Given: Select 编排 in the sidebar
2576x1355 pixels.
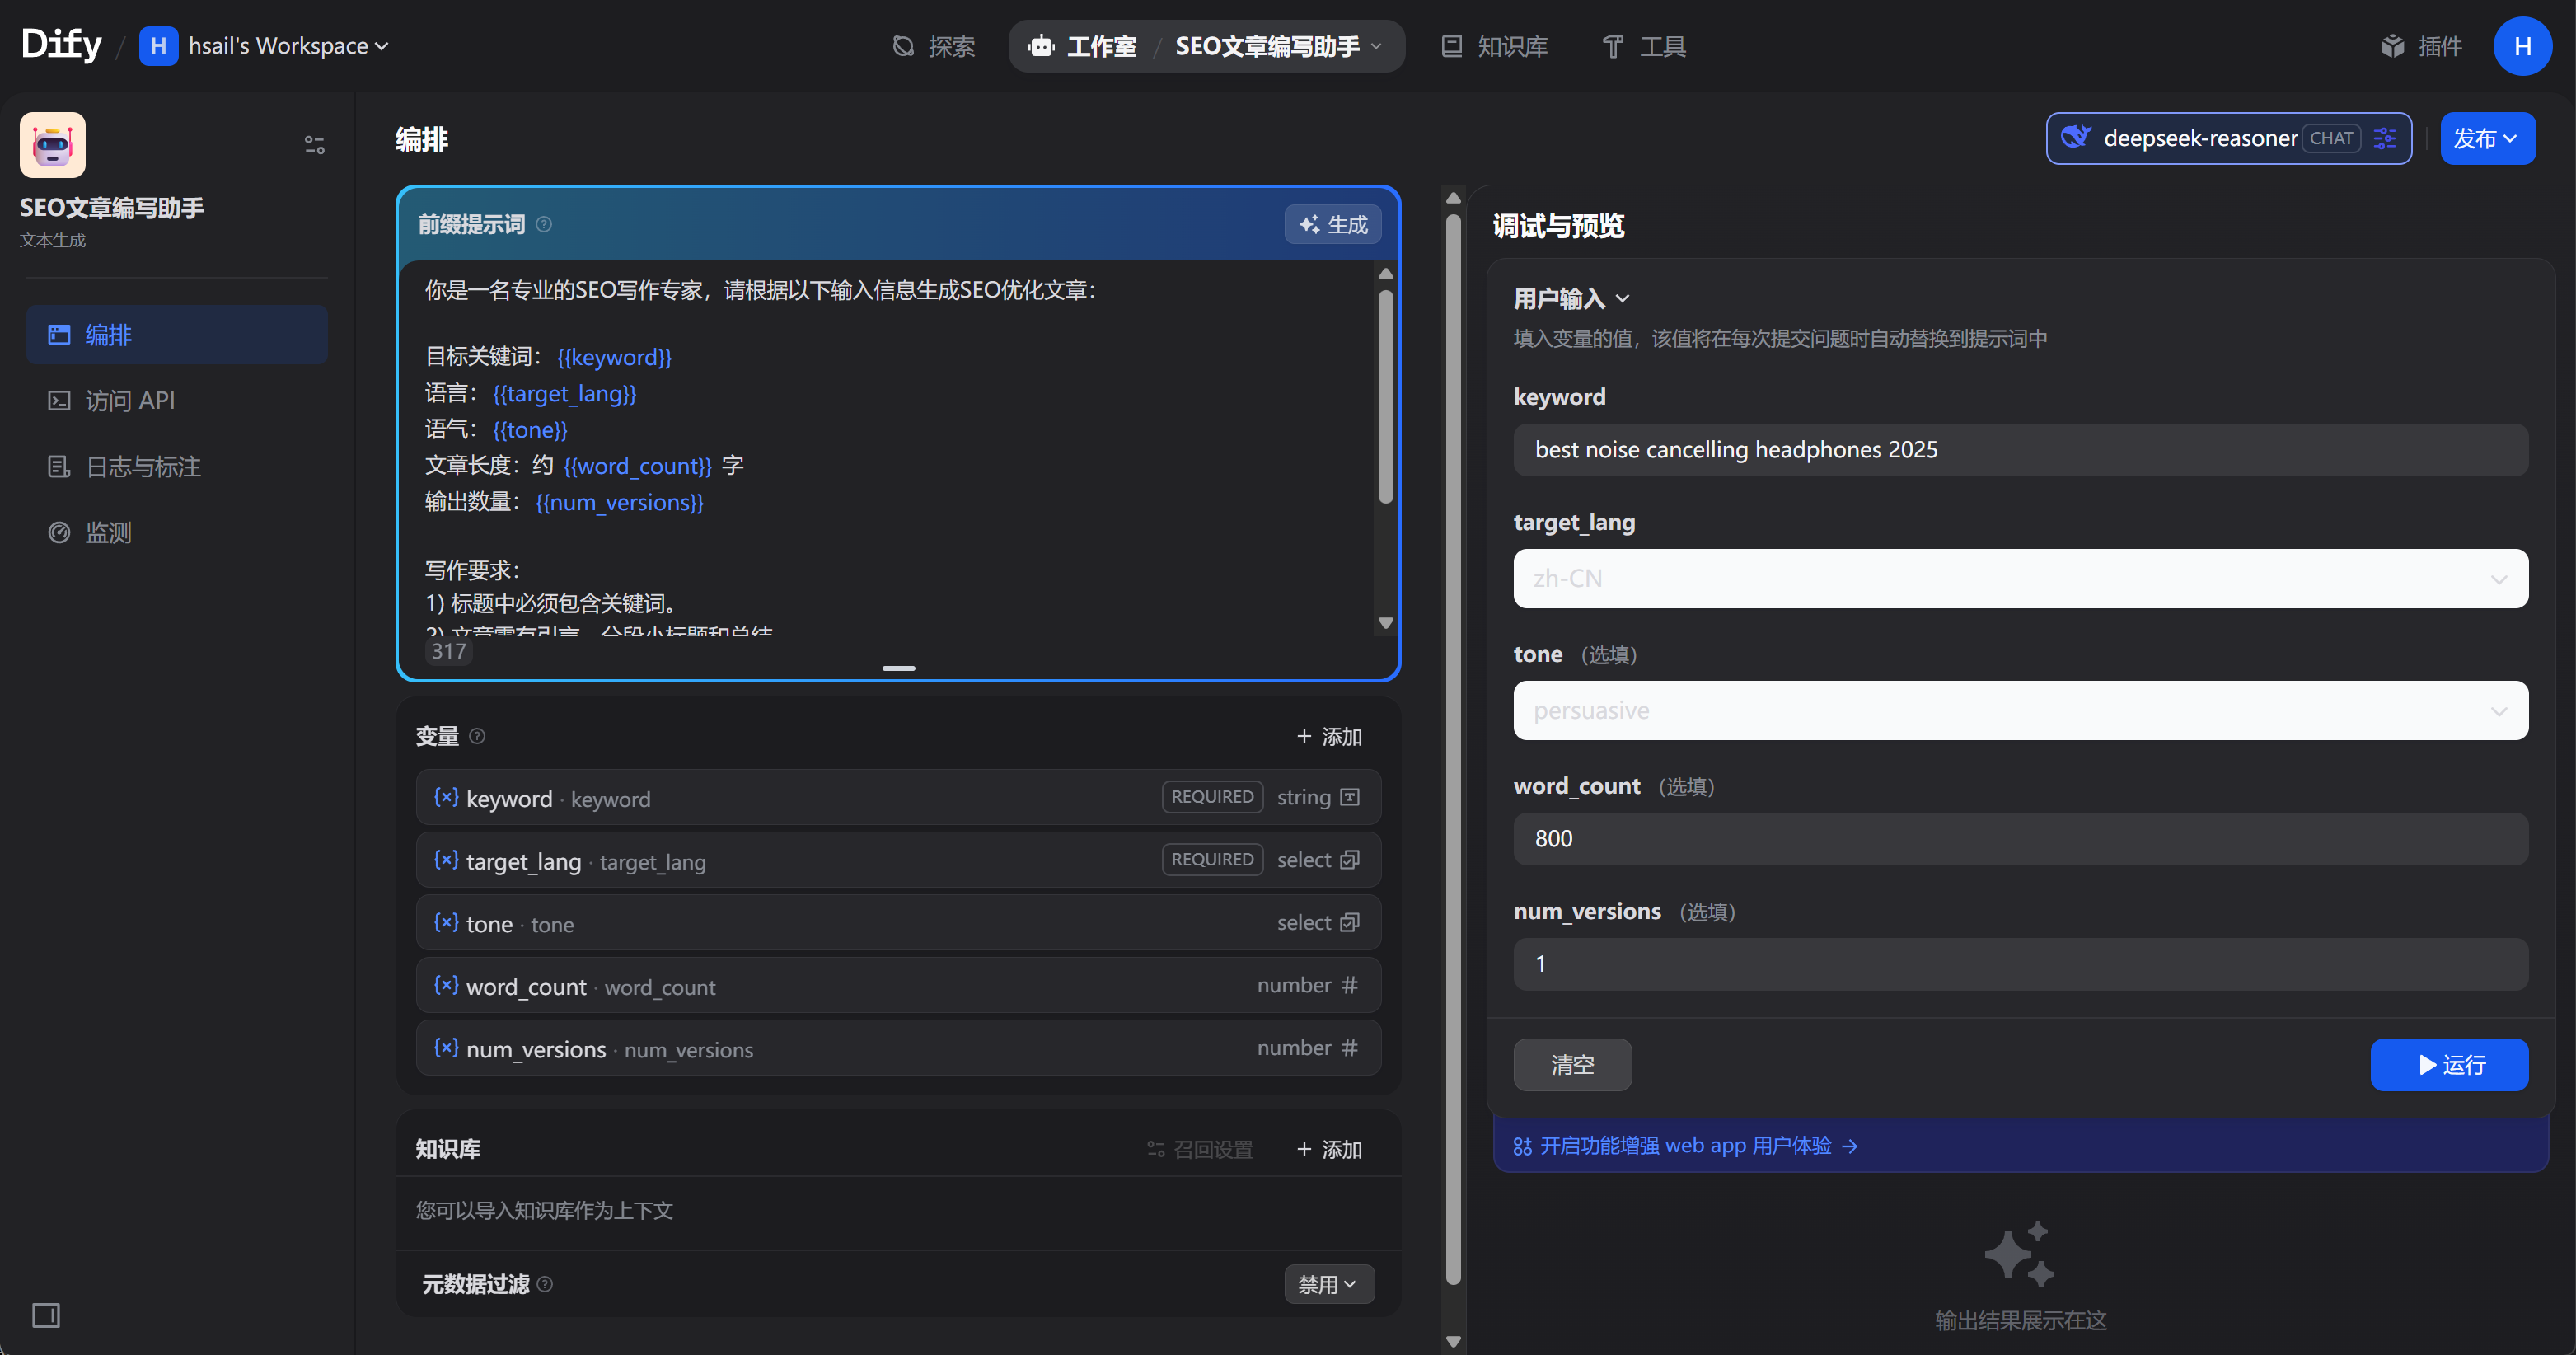Looking at the screenshot, I should (x=177, y=335).
